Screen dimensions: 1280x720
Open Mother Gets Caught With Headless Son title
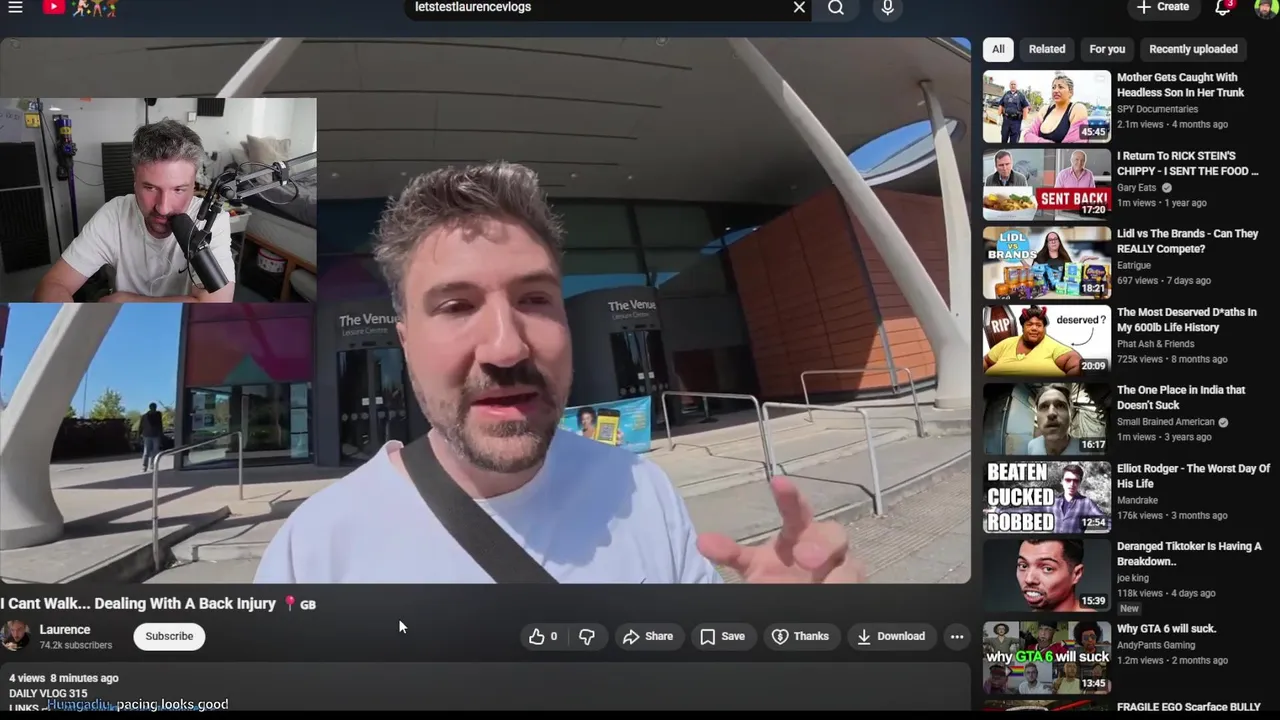click(x=1180, y=85)
